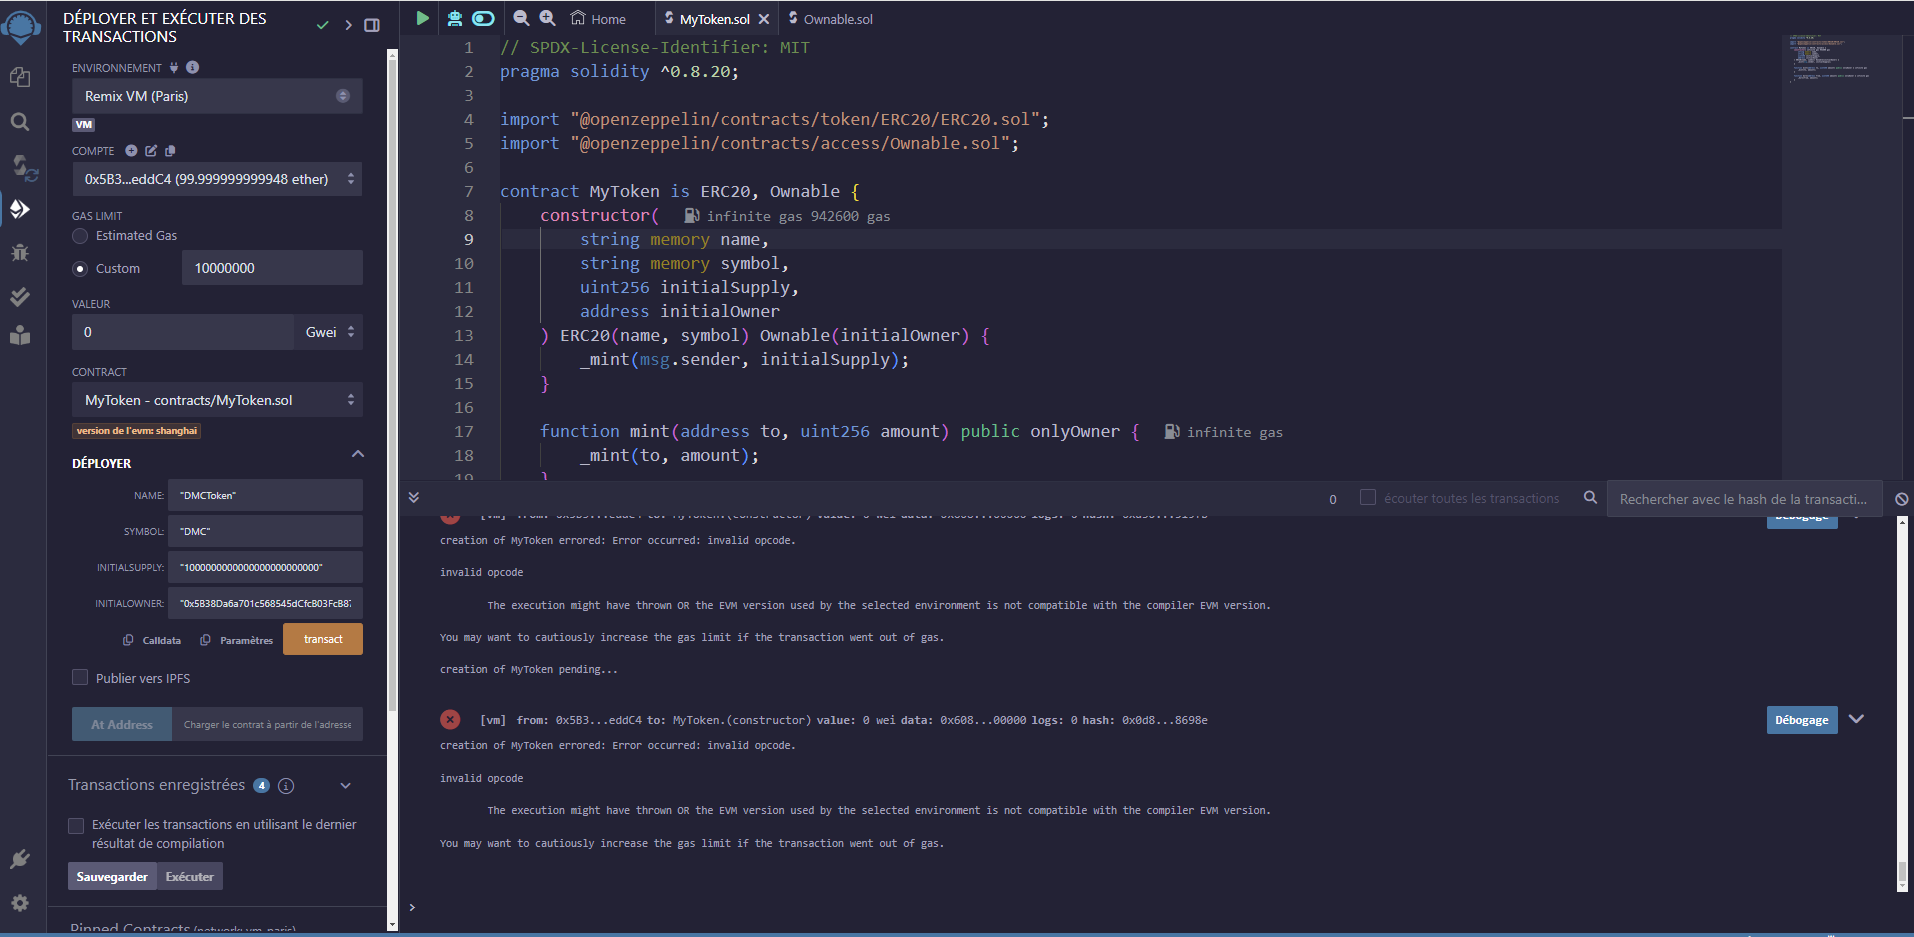Click the green Run script play icon
The height and width of the screenshot is (937, 1914).
point(422,18)
